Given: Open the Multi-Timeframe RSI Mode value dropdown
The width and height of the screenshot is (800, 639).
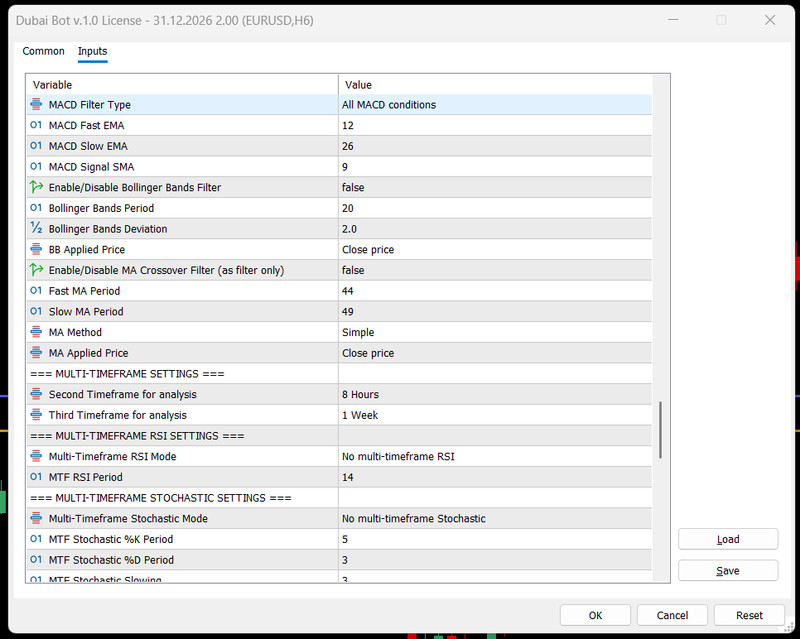Looking at the screenshot, I should tap(495, 456).
